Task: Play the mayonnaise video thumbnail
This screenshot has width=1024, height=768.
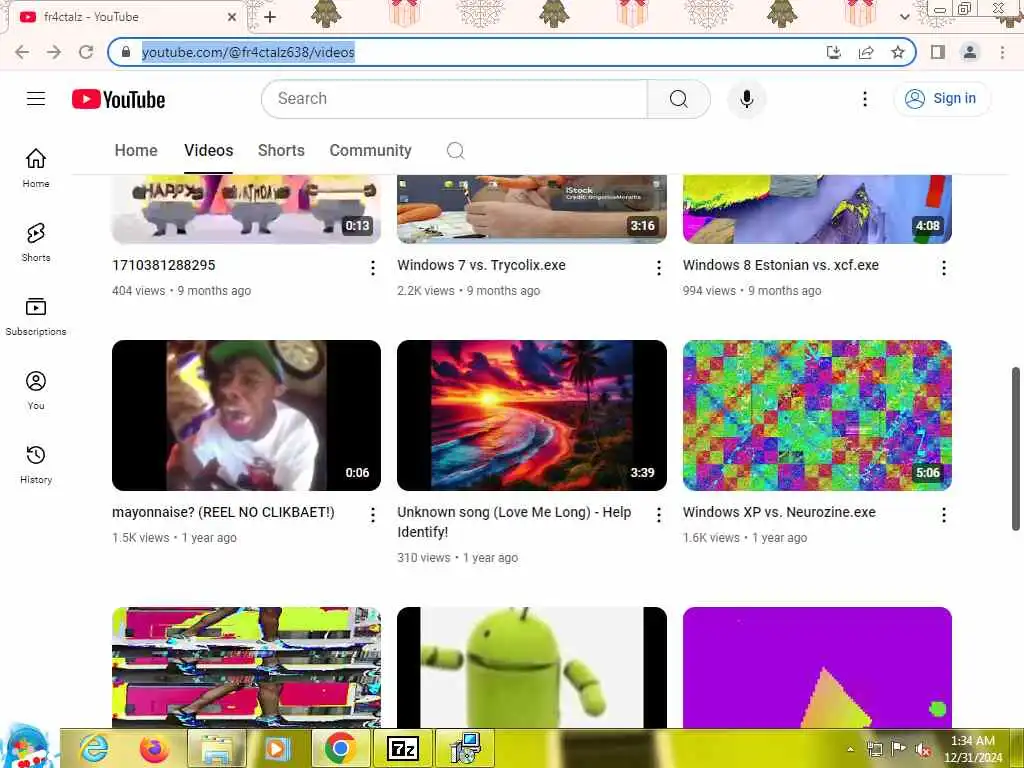Action: 246,415
